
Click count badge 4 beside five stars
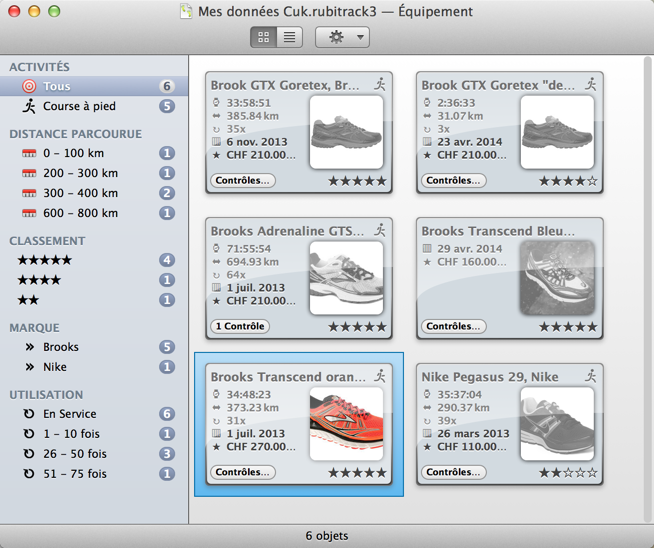[167, 260]
